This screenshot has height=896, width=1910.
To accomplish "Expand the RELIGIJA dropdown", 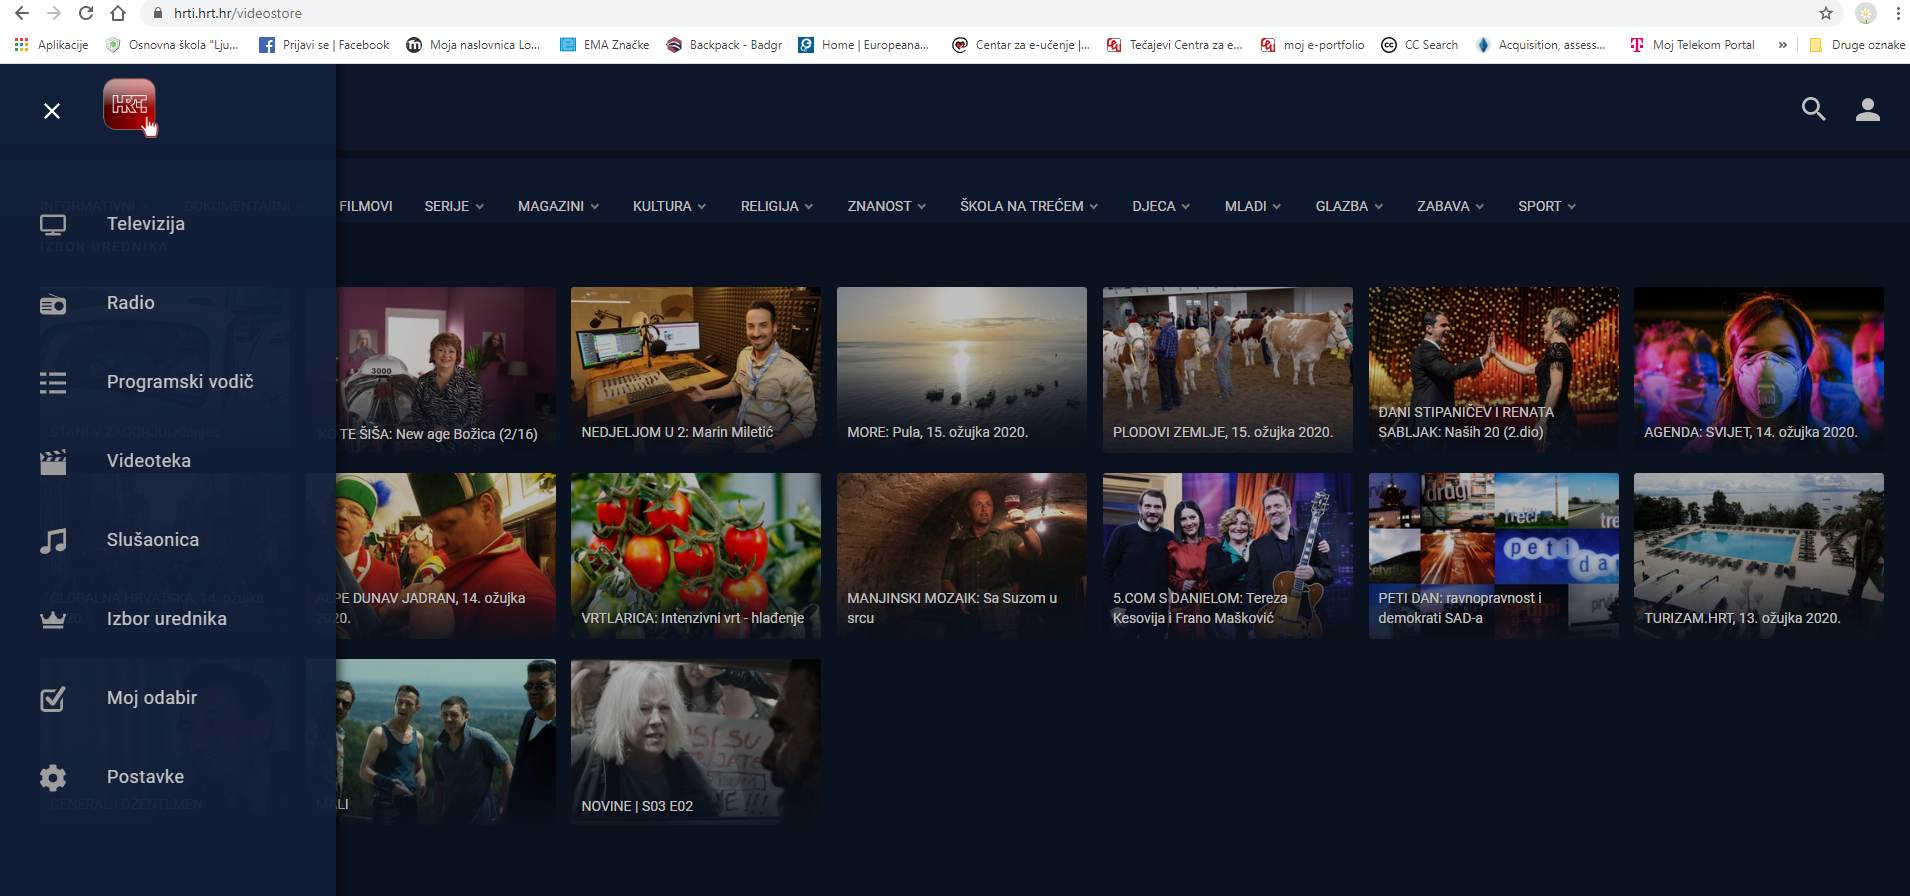I will (x=777, y=206).
